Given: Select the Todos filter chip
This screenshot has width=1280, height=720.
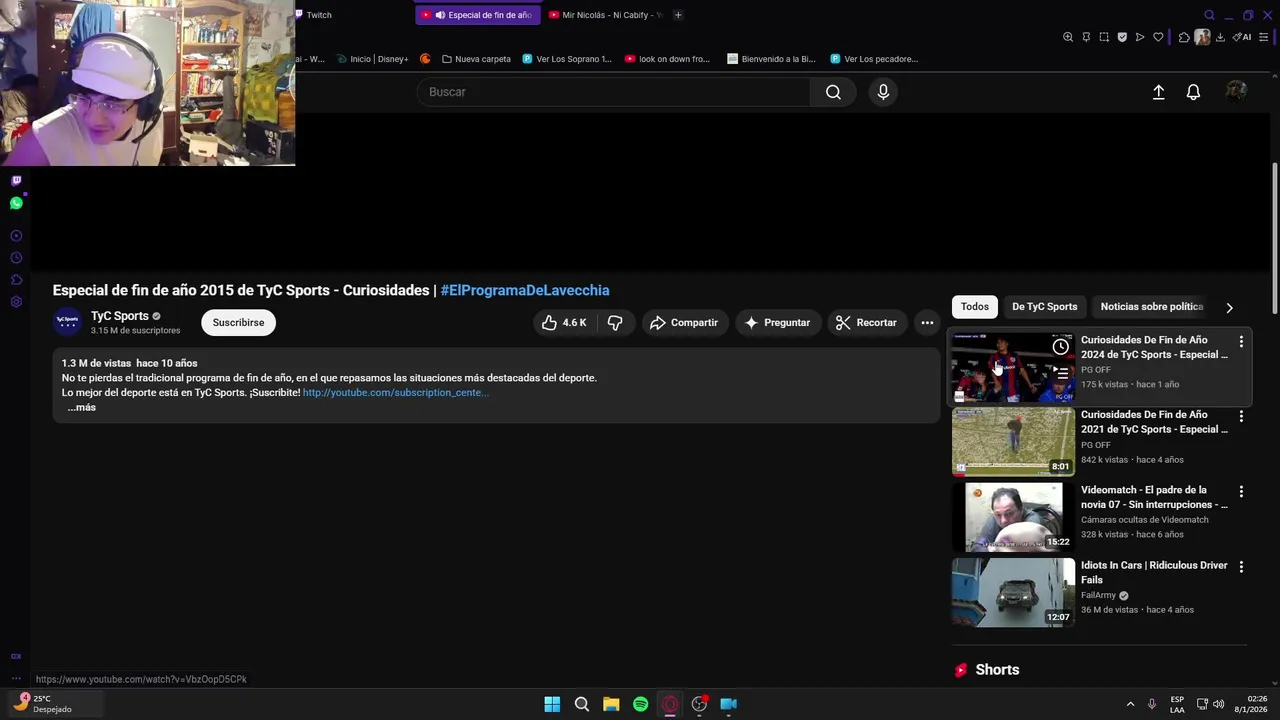Looking at the screenshot, I should coord(975,307).
